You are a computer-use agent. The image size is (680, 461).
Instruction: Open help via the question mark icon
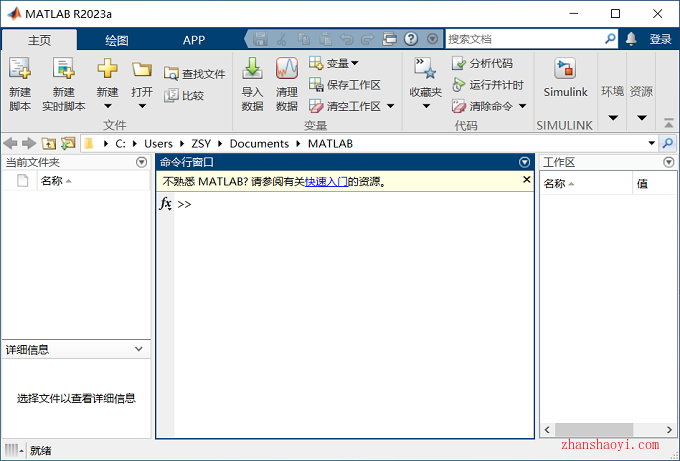[411, 39]
